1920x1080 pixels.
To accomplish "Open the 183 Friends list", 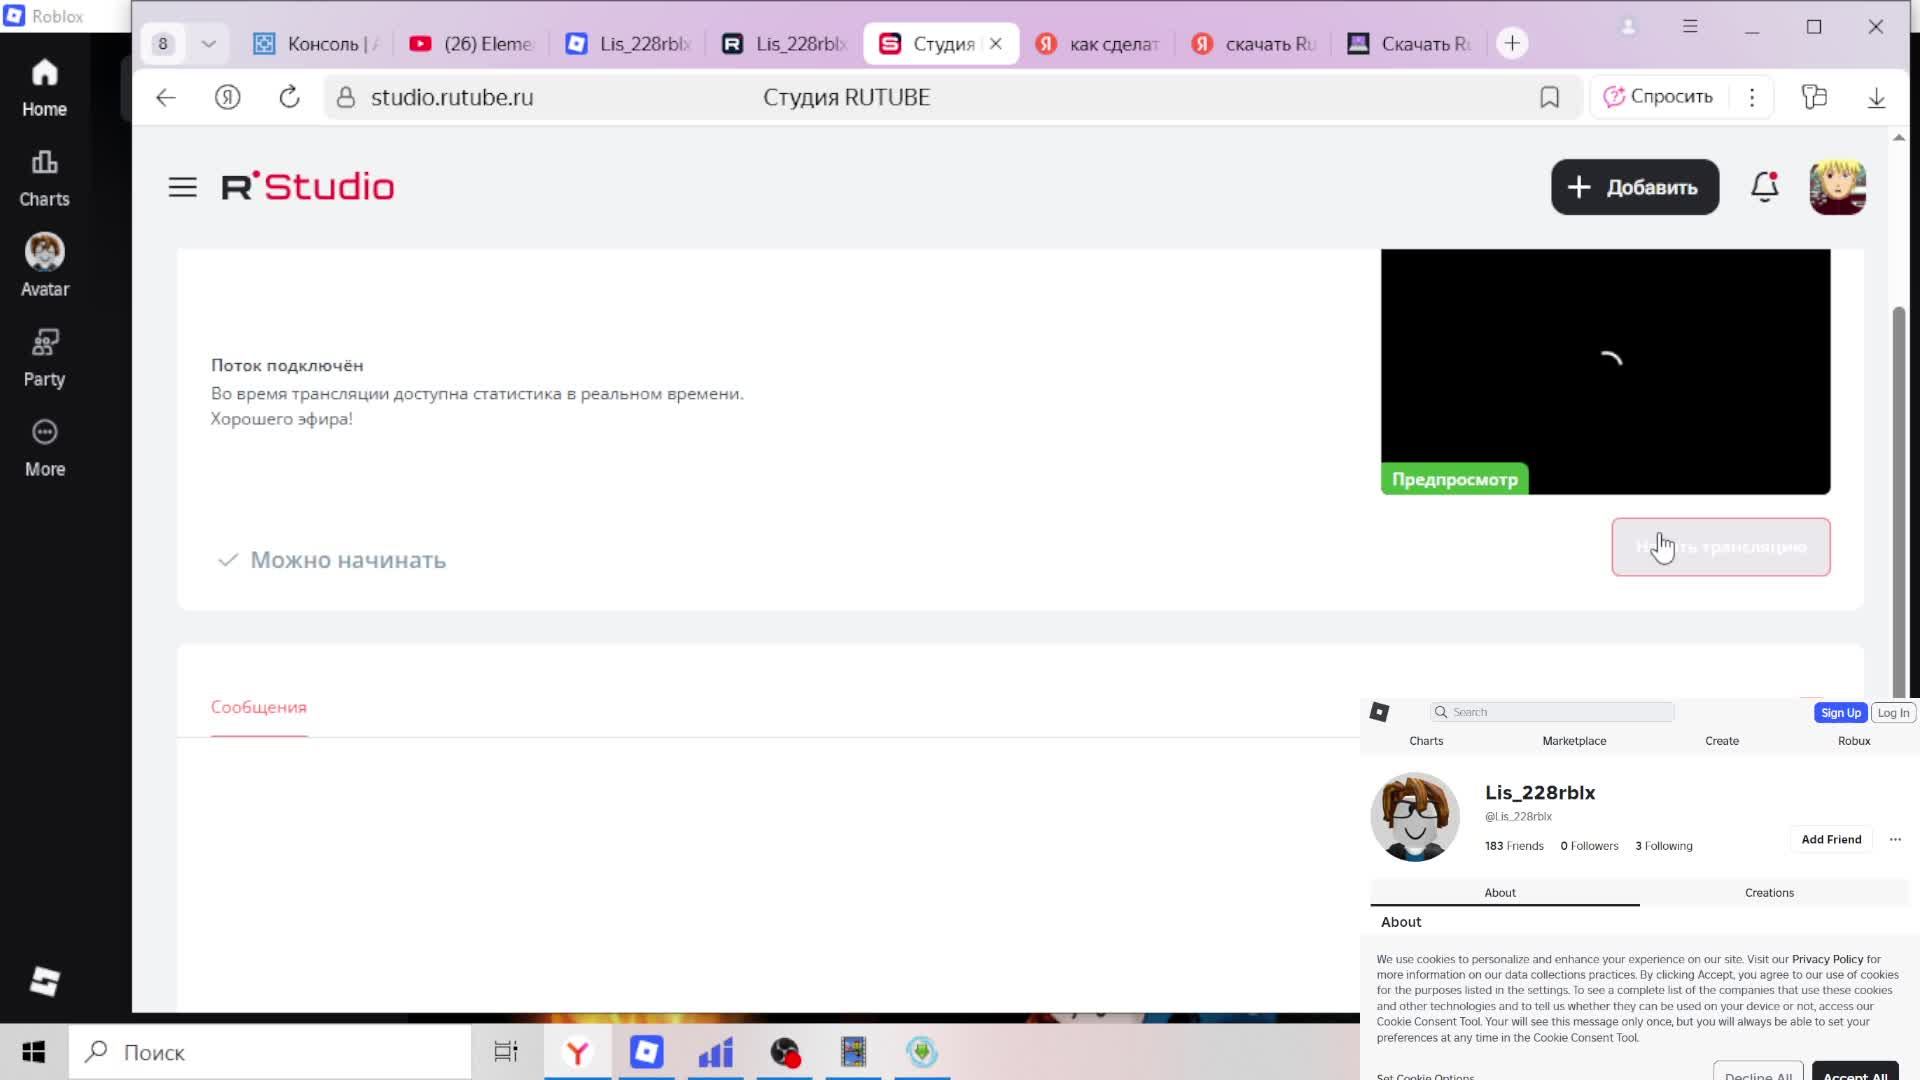I will tap(1514, 846).
